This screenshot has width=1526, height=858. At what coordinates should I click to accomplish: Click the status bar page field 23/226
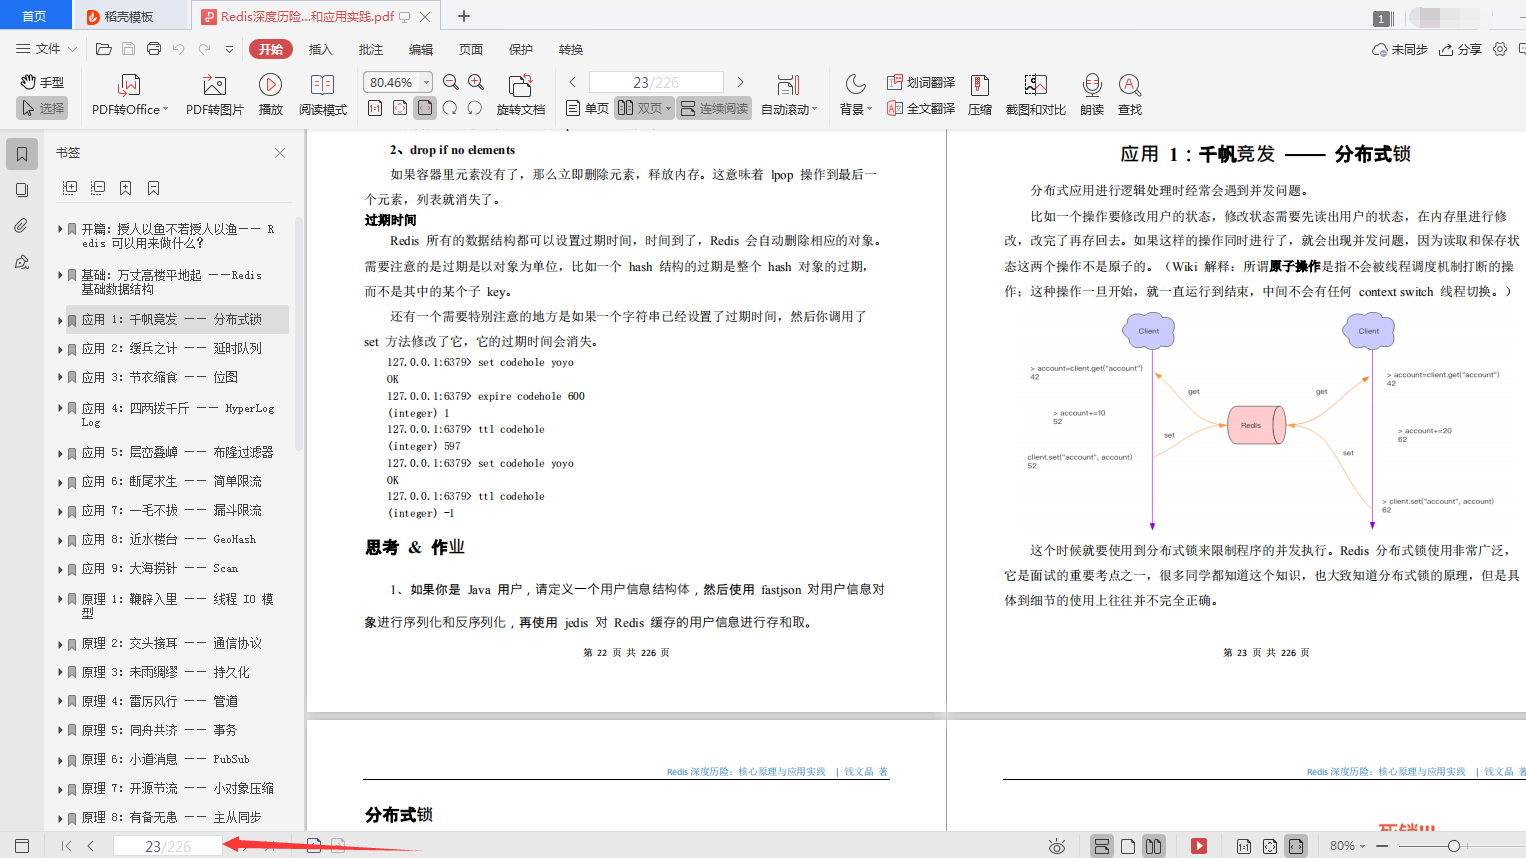coord(167,846)
